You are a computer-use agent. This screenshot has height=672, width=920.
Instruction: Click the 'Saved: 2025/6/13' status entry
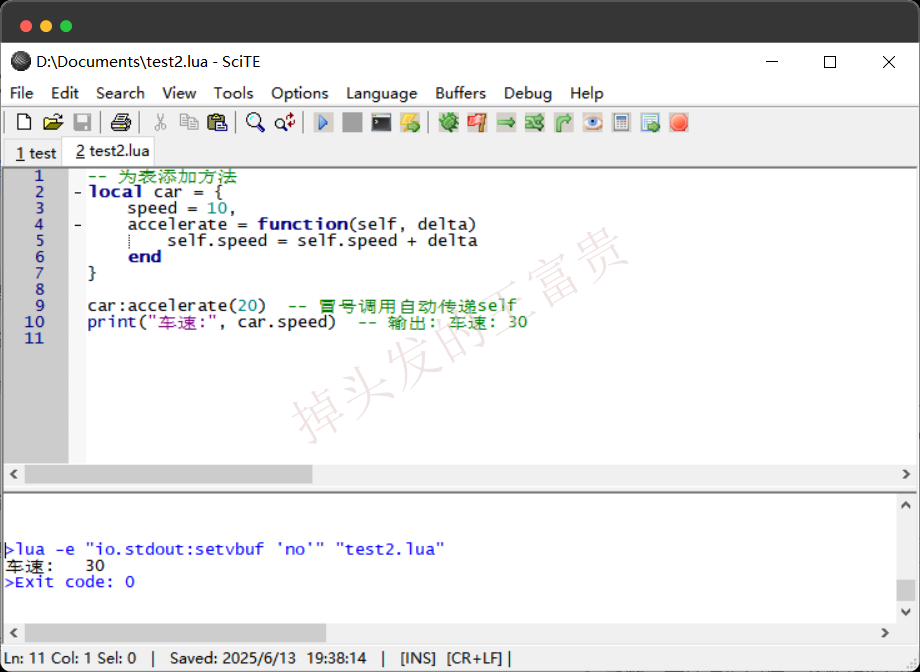[x=268, y=659]
